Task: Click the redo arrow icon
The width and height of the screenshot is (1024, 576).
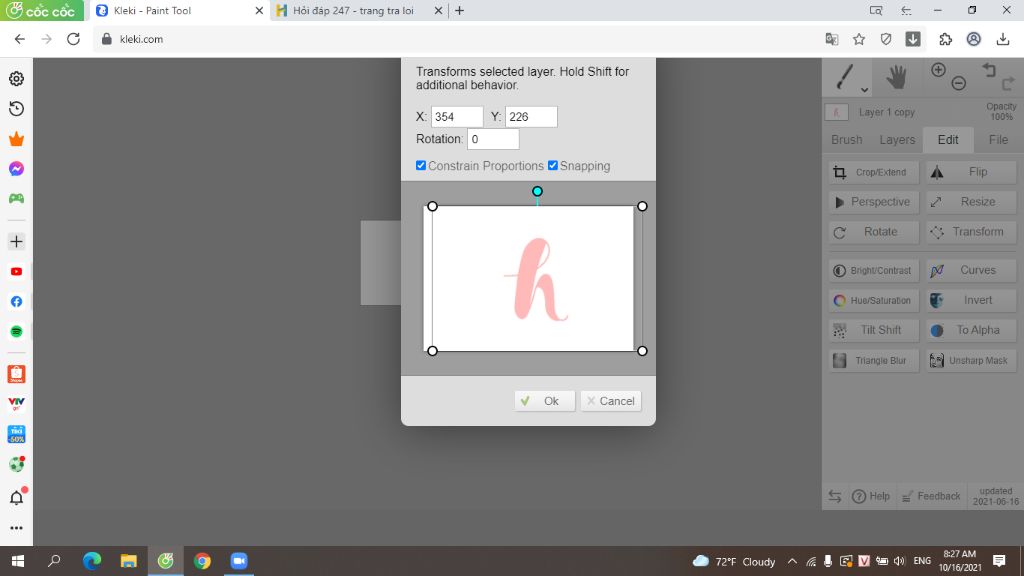Action: 1007,83
